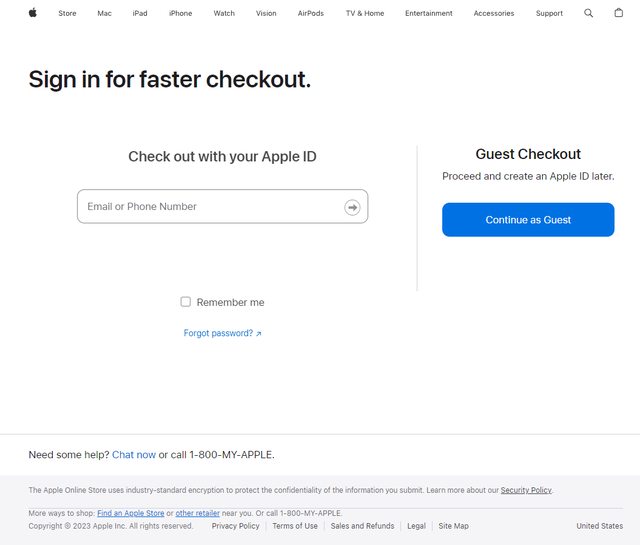Open the Security Policy link

coord(526,490)
